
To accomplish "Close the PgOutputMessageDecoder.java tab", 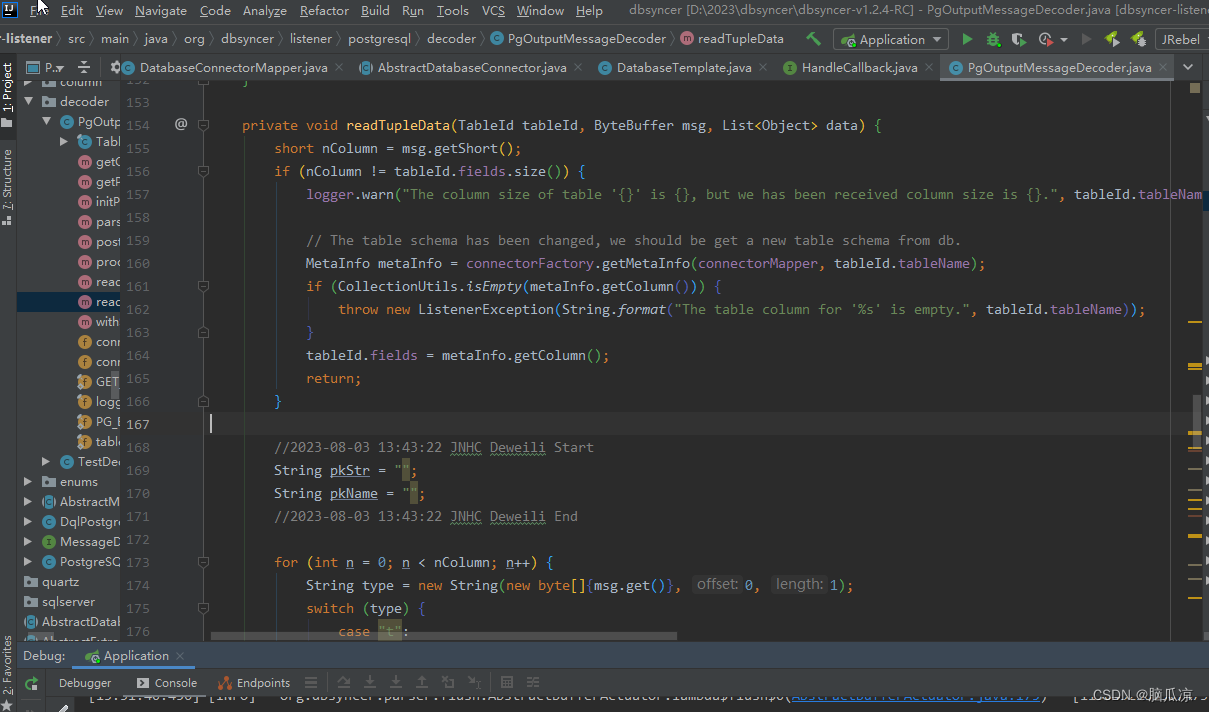I will coord(1163,68).
